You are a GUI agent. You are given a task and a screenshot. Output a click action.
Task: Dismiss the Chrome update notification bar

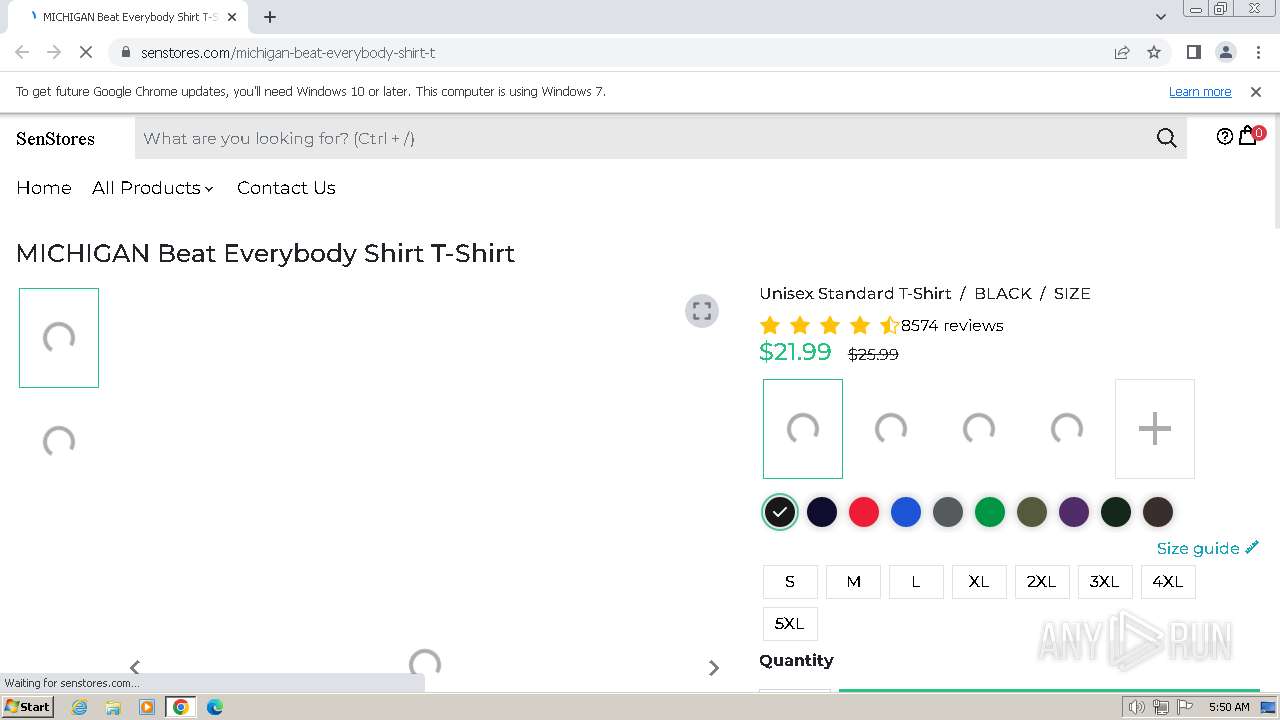tap(1256, 91)
